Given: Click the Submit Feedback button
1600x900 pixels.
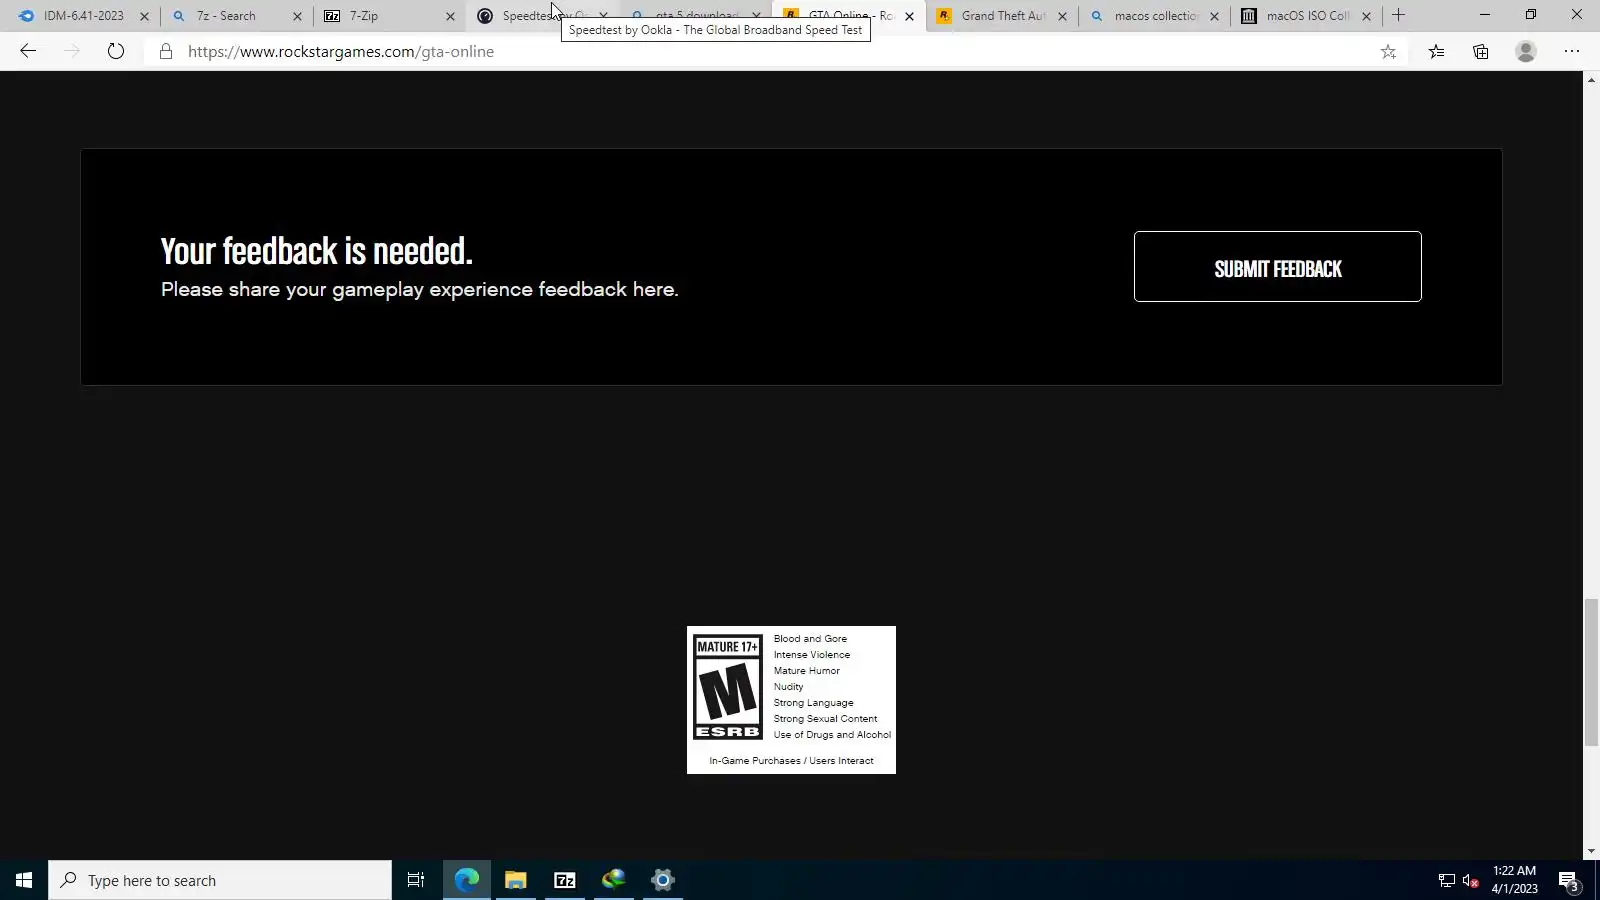Looking at the screenshot, I should point(1278,267).
